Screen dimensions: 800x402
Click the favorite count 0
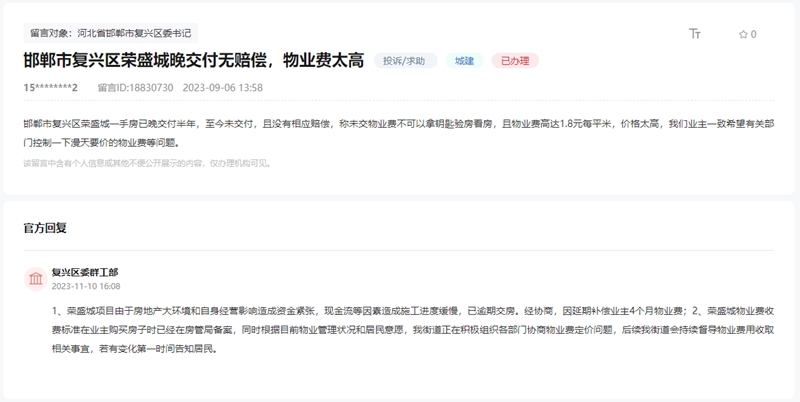point(754,34)
